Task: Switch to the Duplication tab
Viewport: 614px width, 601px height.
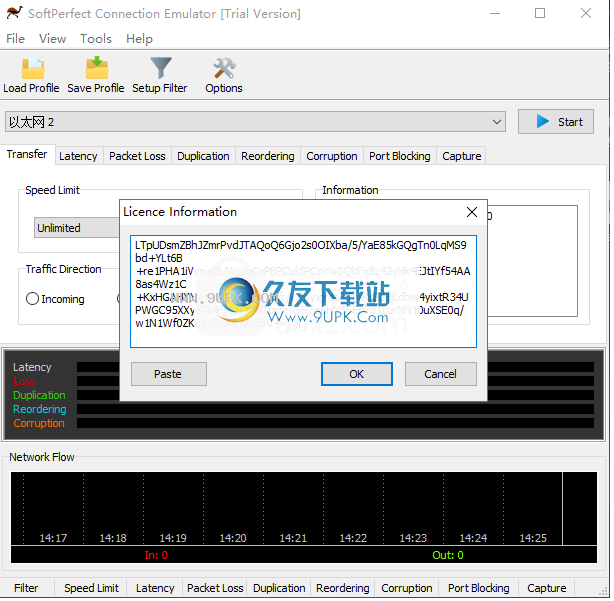Action: 204,157
